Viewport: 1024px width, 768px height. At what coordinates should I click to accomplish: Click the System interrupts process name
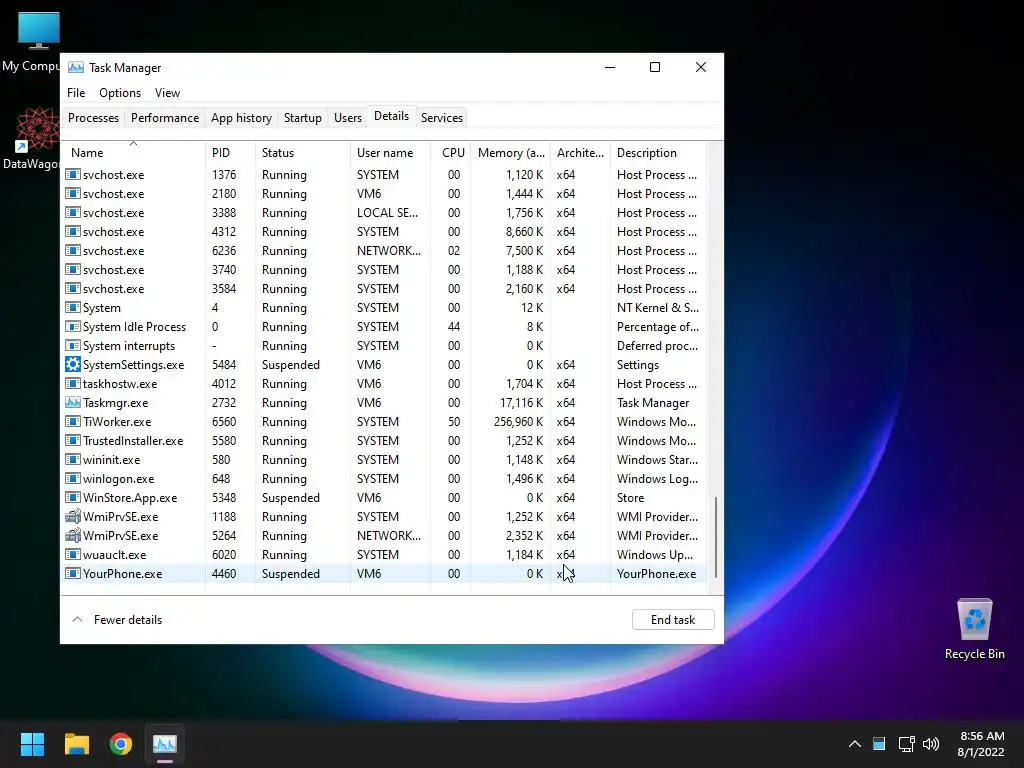click(129, 345)
